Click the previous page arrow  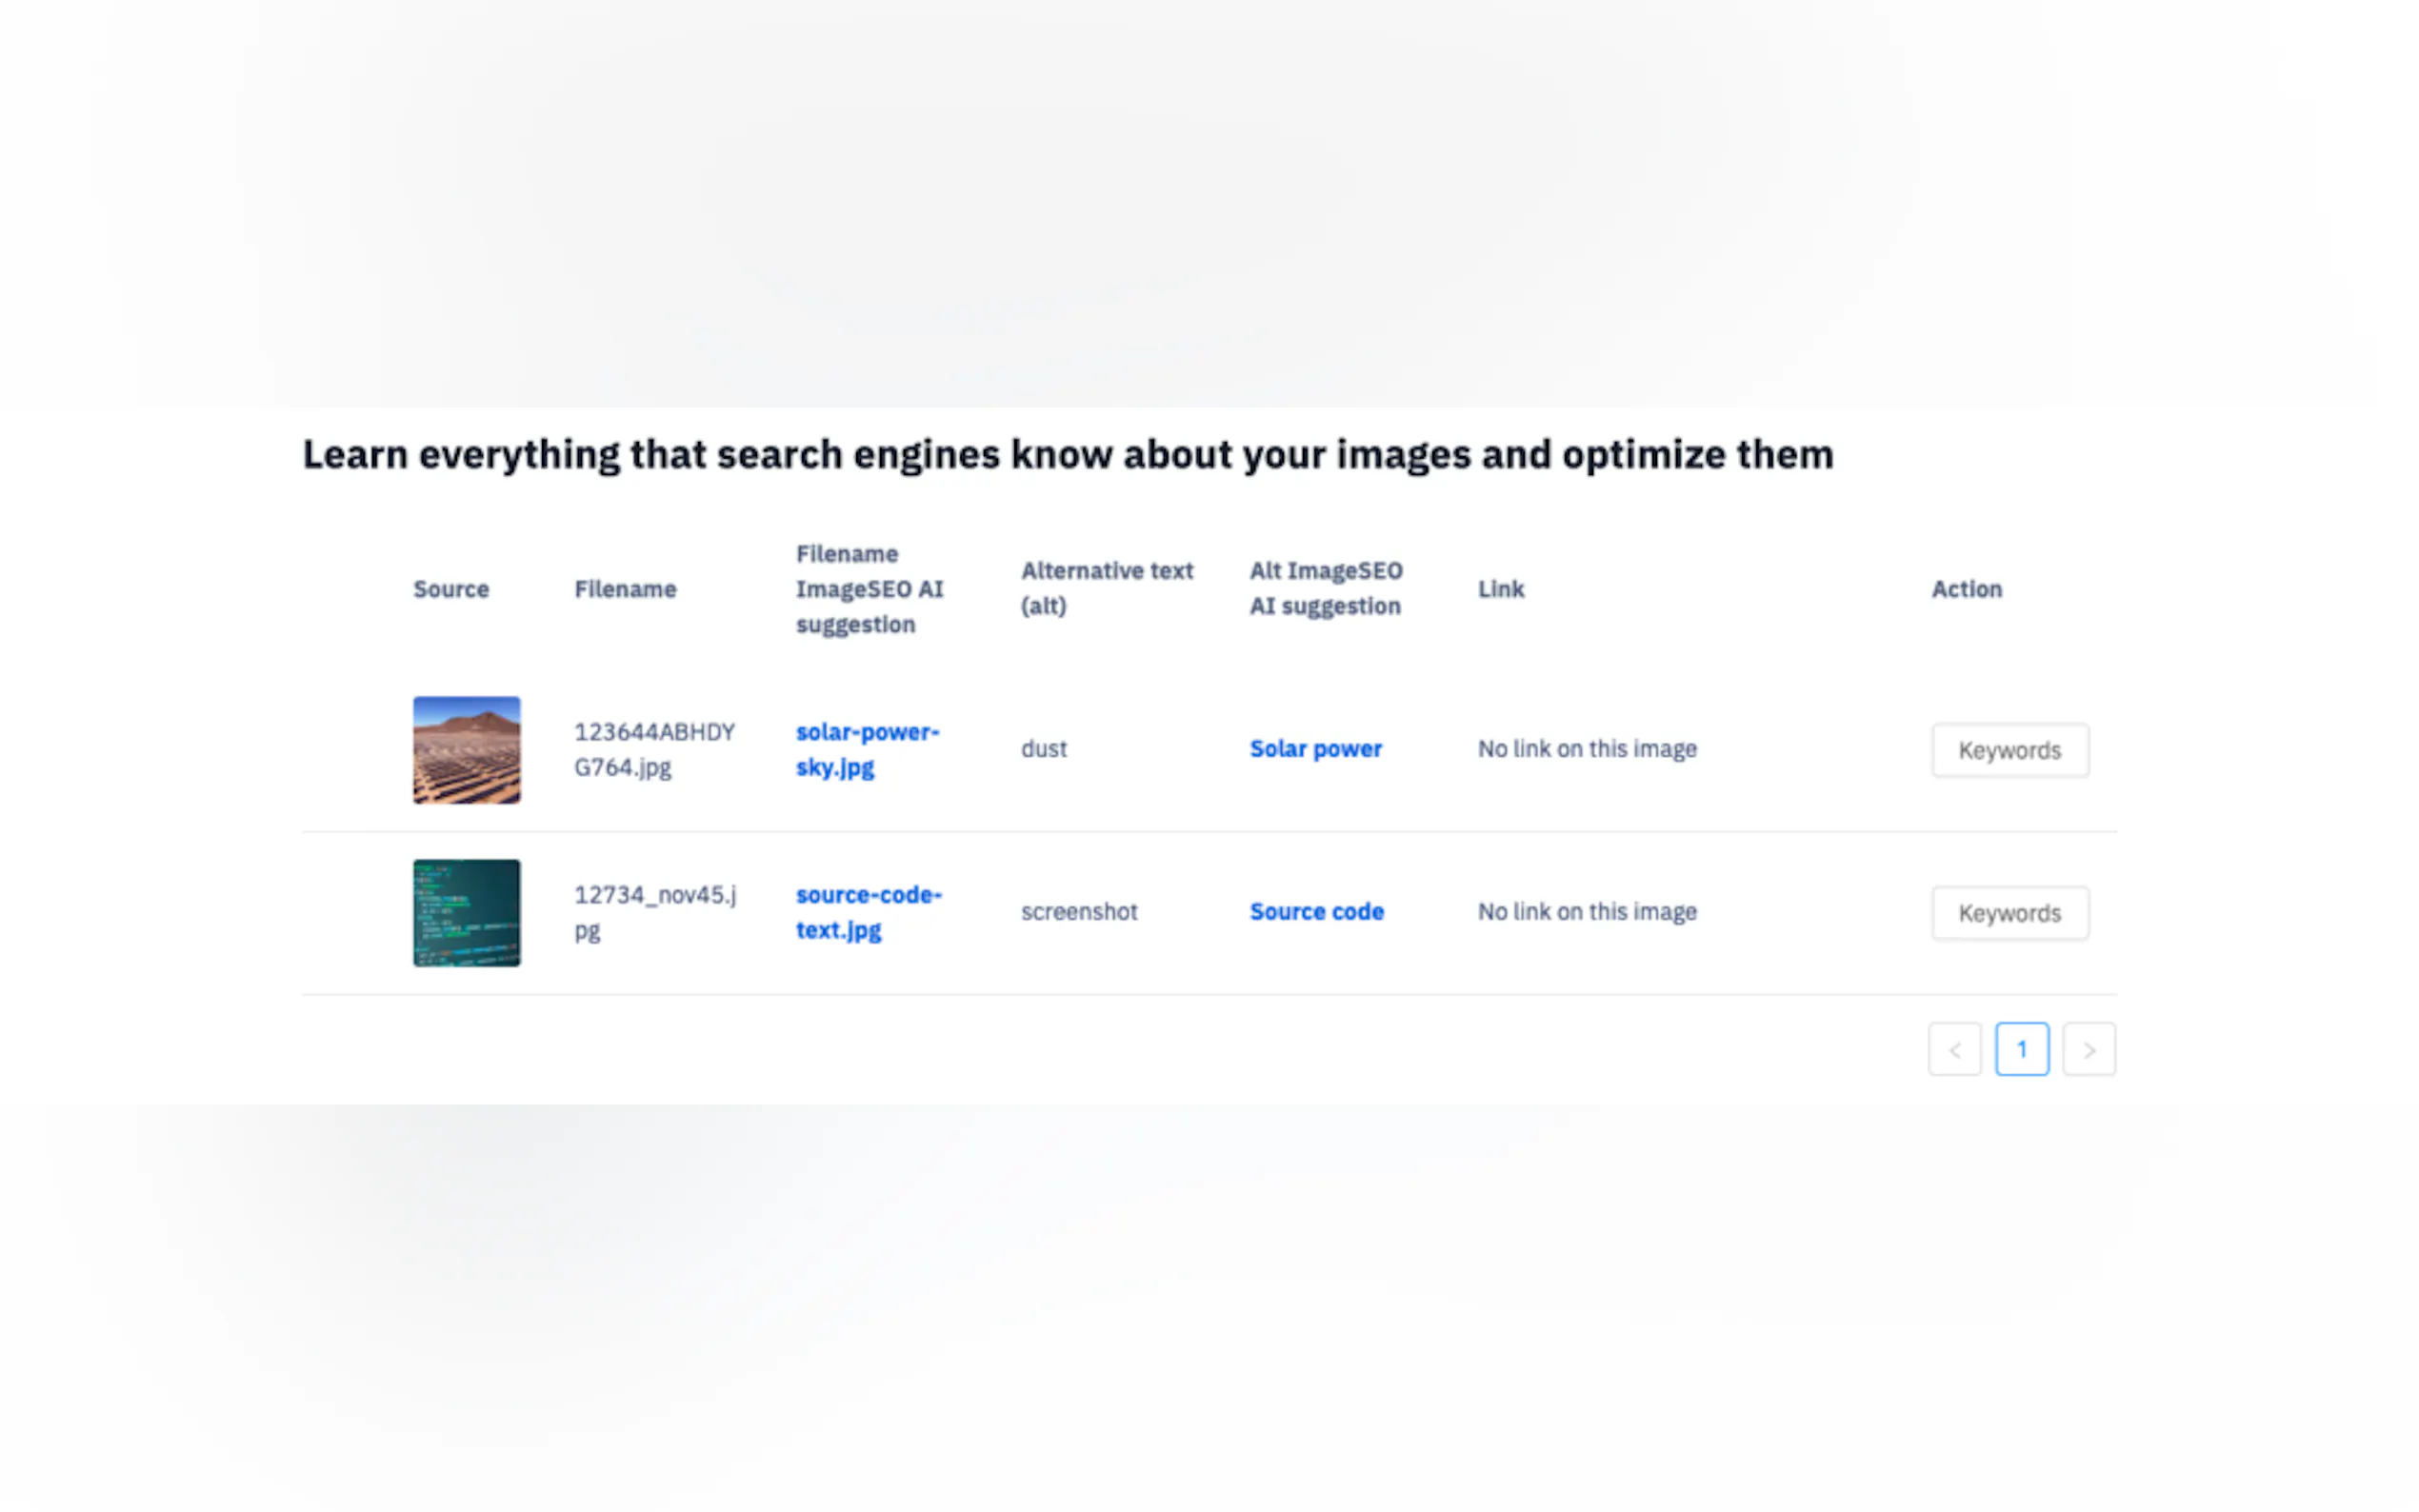click(x=1954, y=1049)
